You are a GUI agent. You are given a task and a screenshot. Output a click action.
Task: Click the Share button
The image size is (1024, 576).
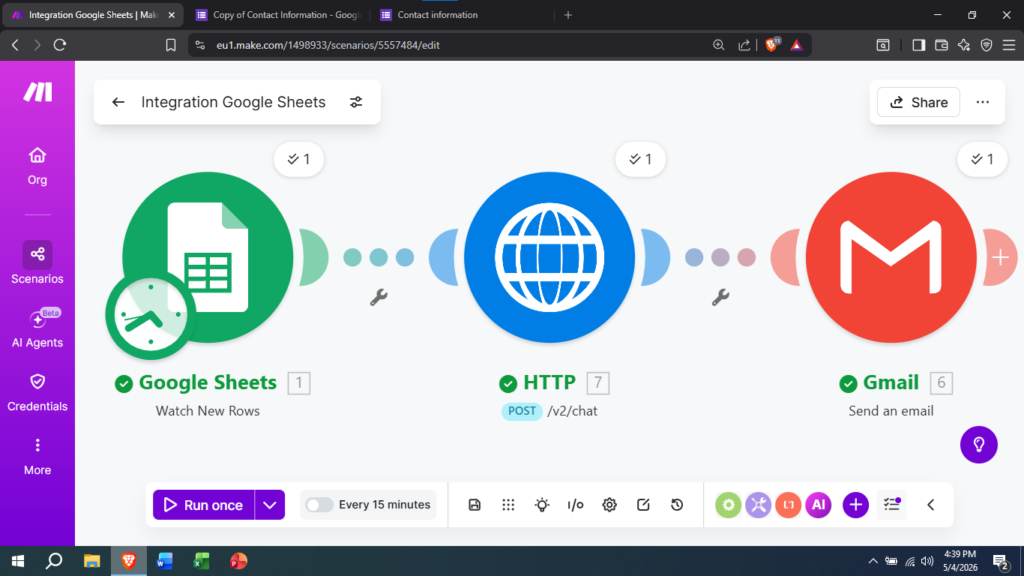[x=918, y=102]
